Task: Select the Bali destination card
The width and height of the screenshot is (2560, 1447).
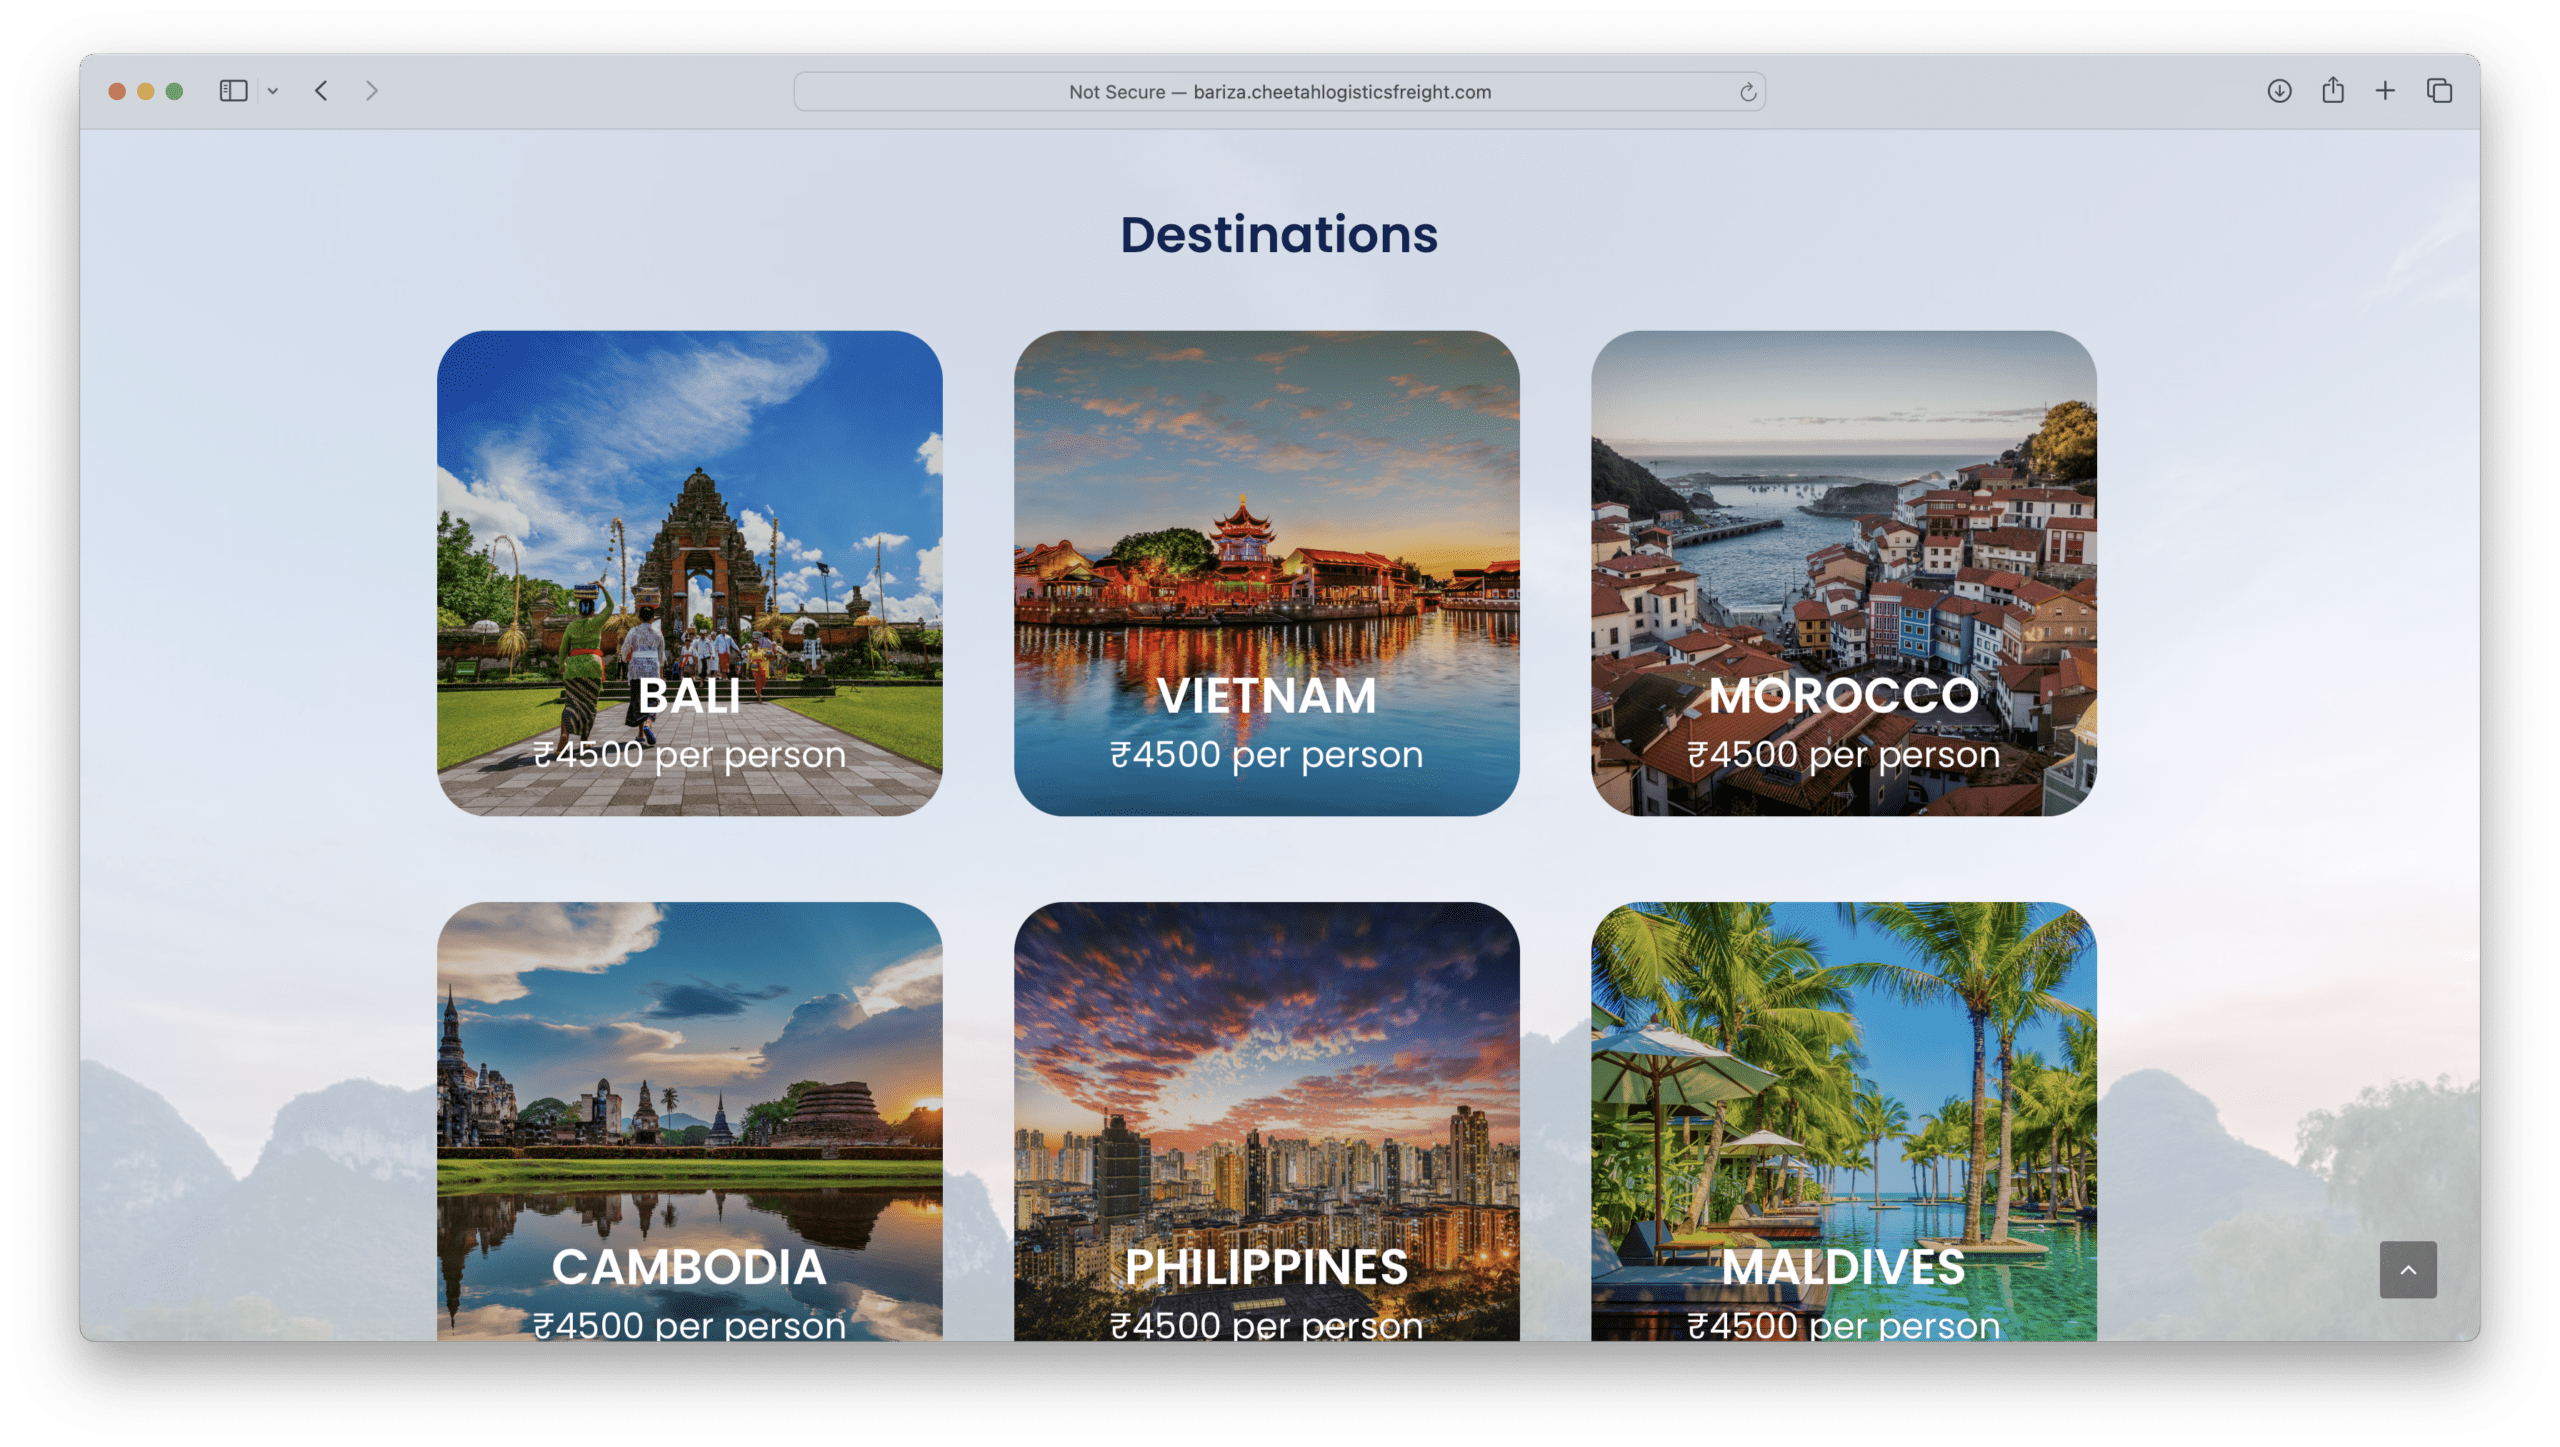Action: pos(692,576)
